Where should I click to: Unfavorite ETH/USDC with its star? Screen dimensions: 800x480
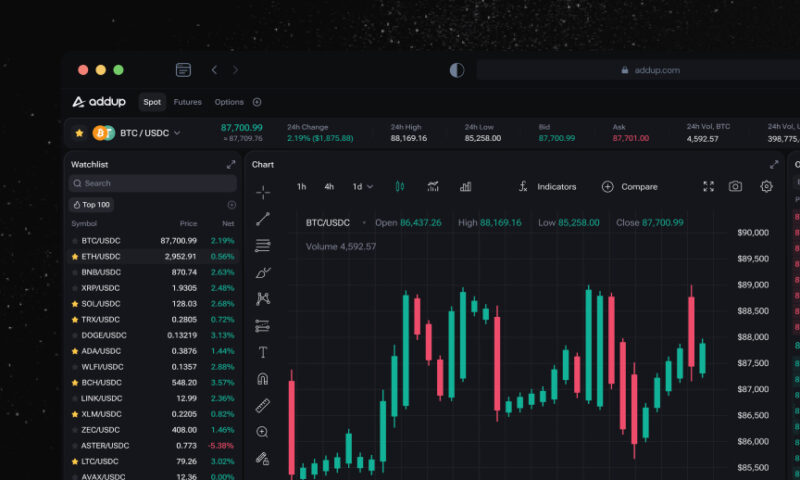pos(75,257)
